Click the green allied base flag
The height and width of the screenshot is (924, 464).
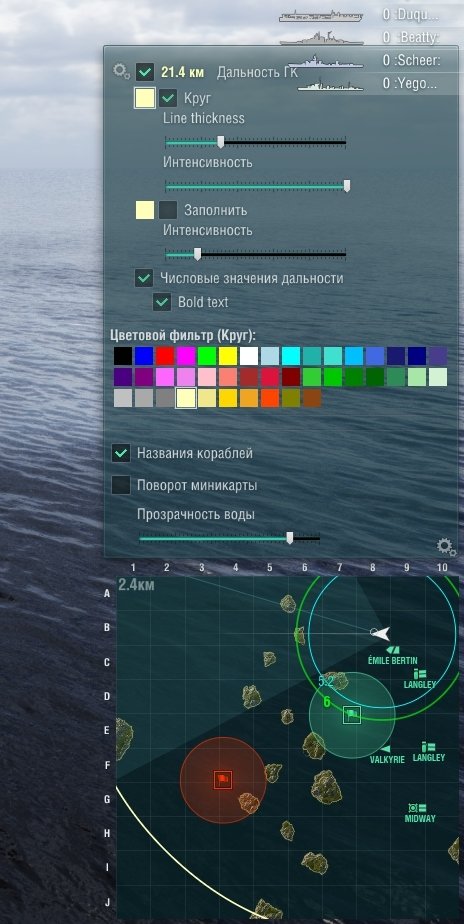tap(352, 715)
